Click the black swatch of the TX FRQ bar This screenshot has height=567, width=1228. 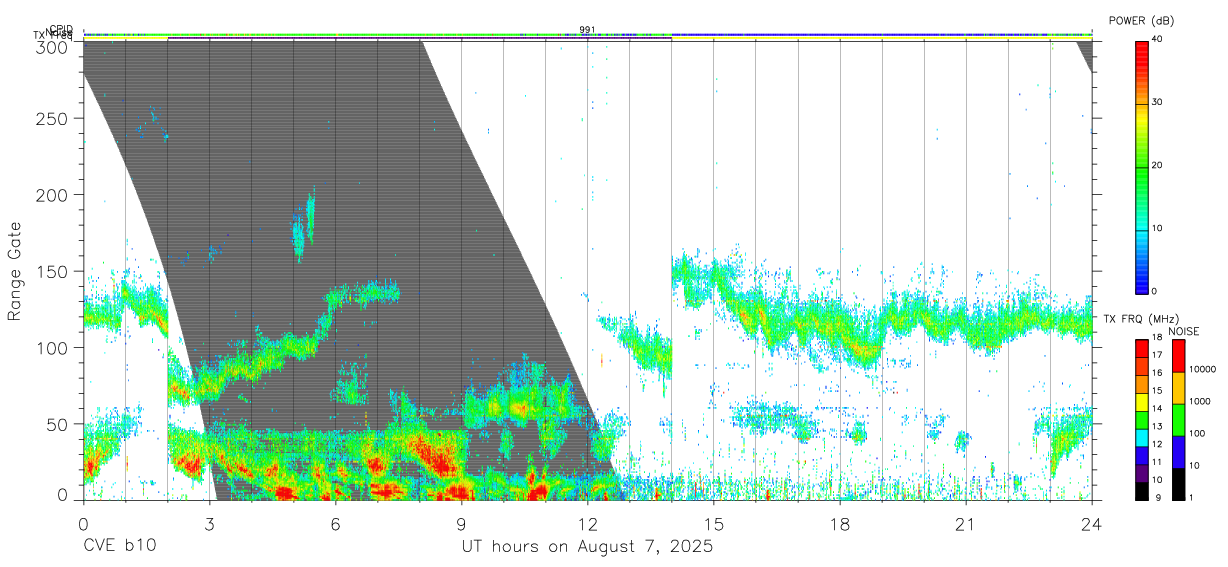[1142, 490]
